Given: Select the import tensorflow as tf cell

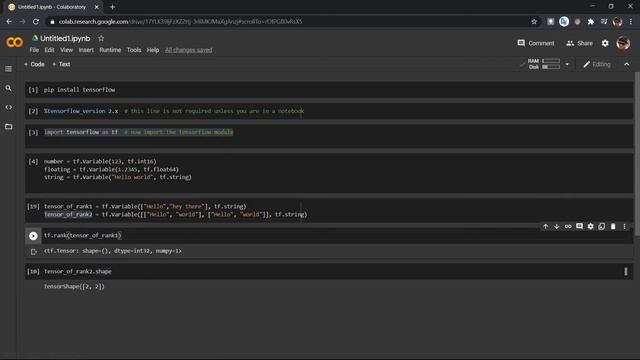Looking at the screenshot, I should [329, 136].
